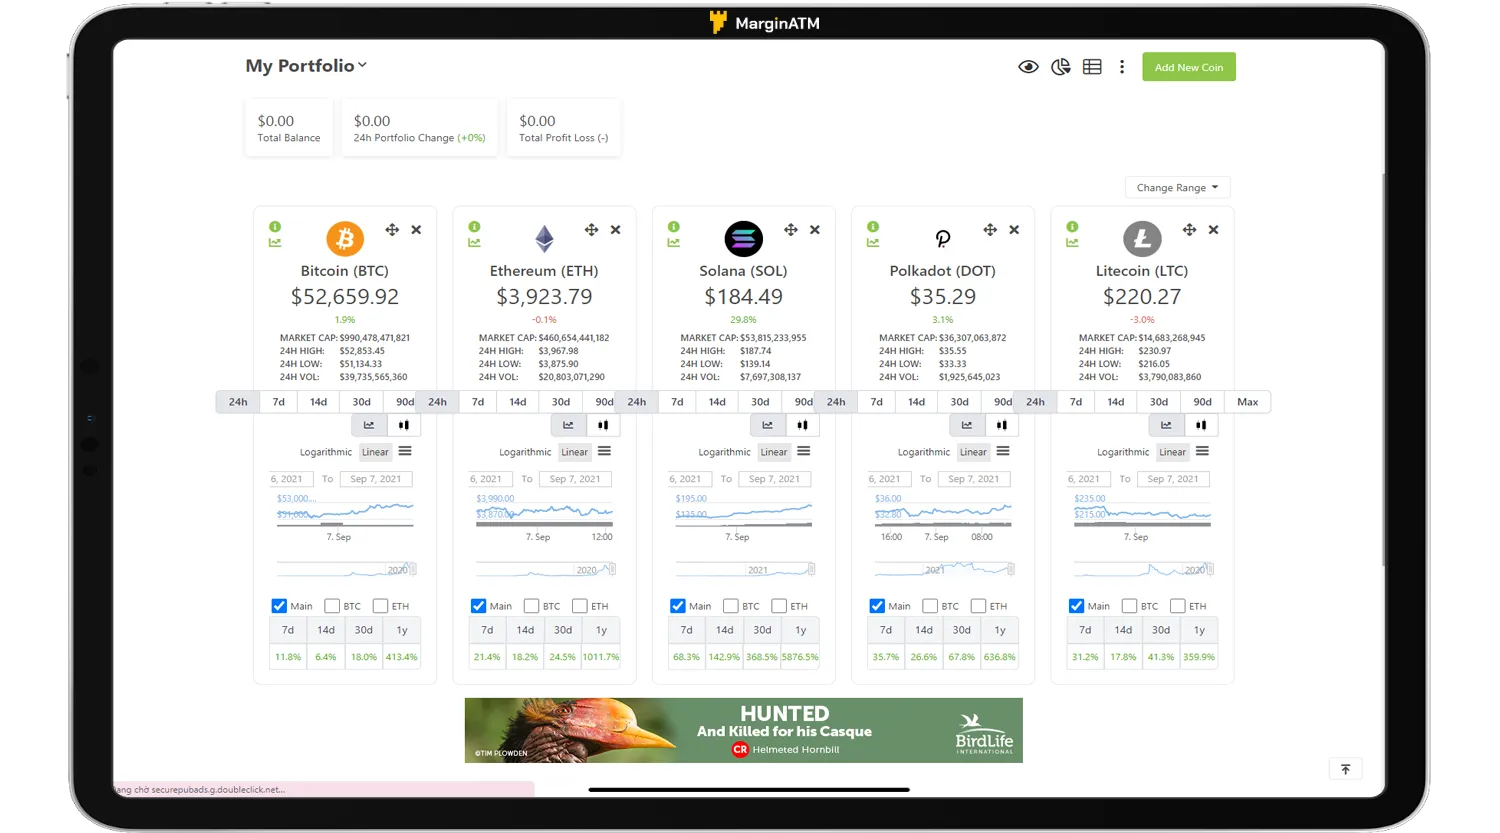Uncheck Main checkbox on Bitcoin card
This screenshot has height=833, width=1500.
coord(279,606)
